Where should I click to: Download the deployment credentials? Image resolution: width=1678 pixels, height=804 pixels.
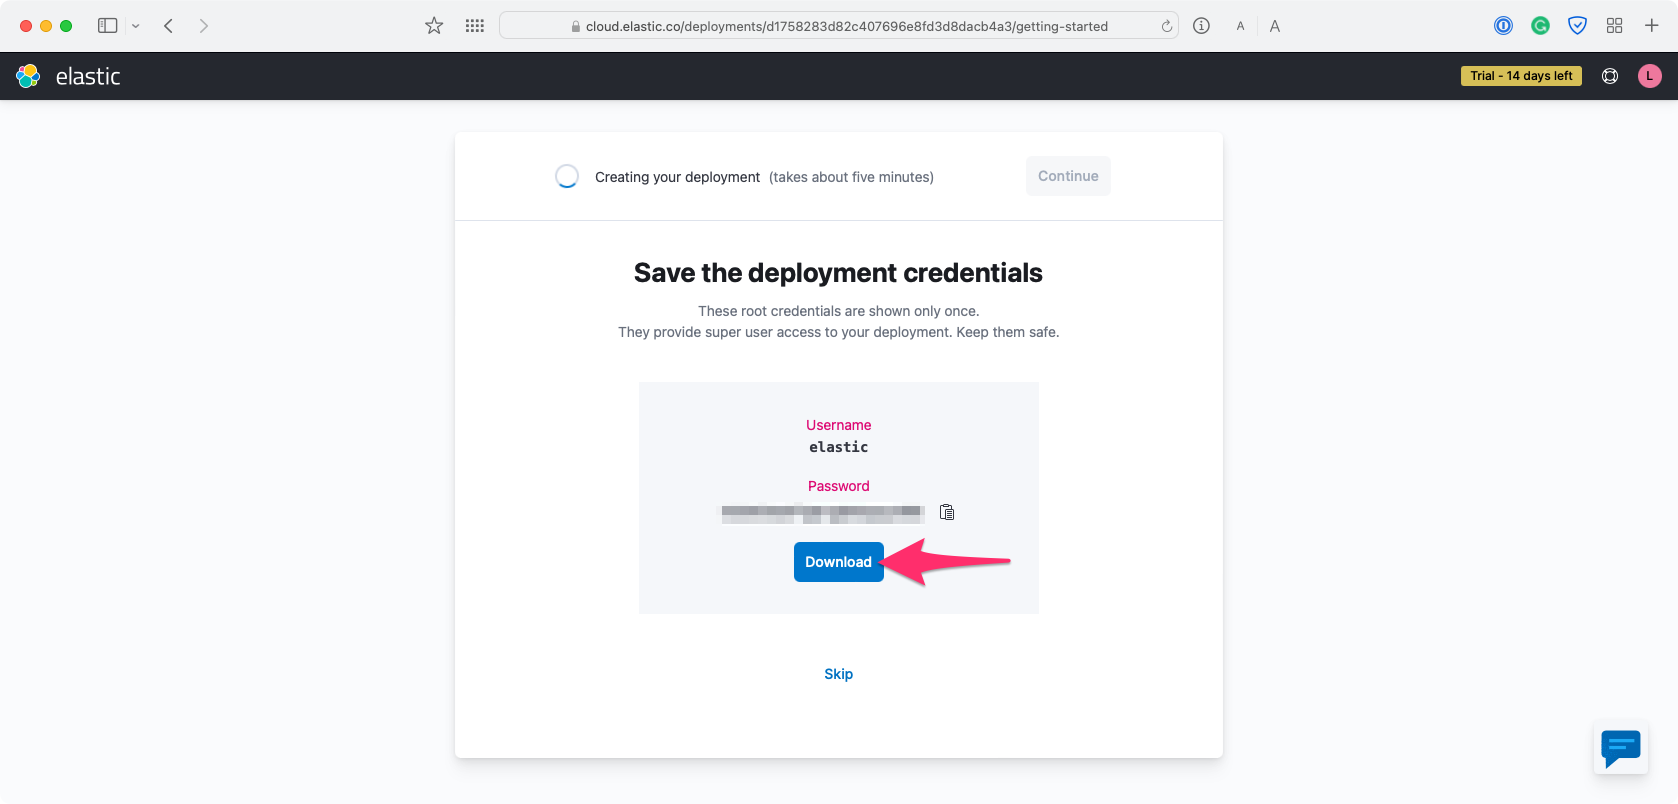click(838, 562)
